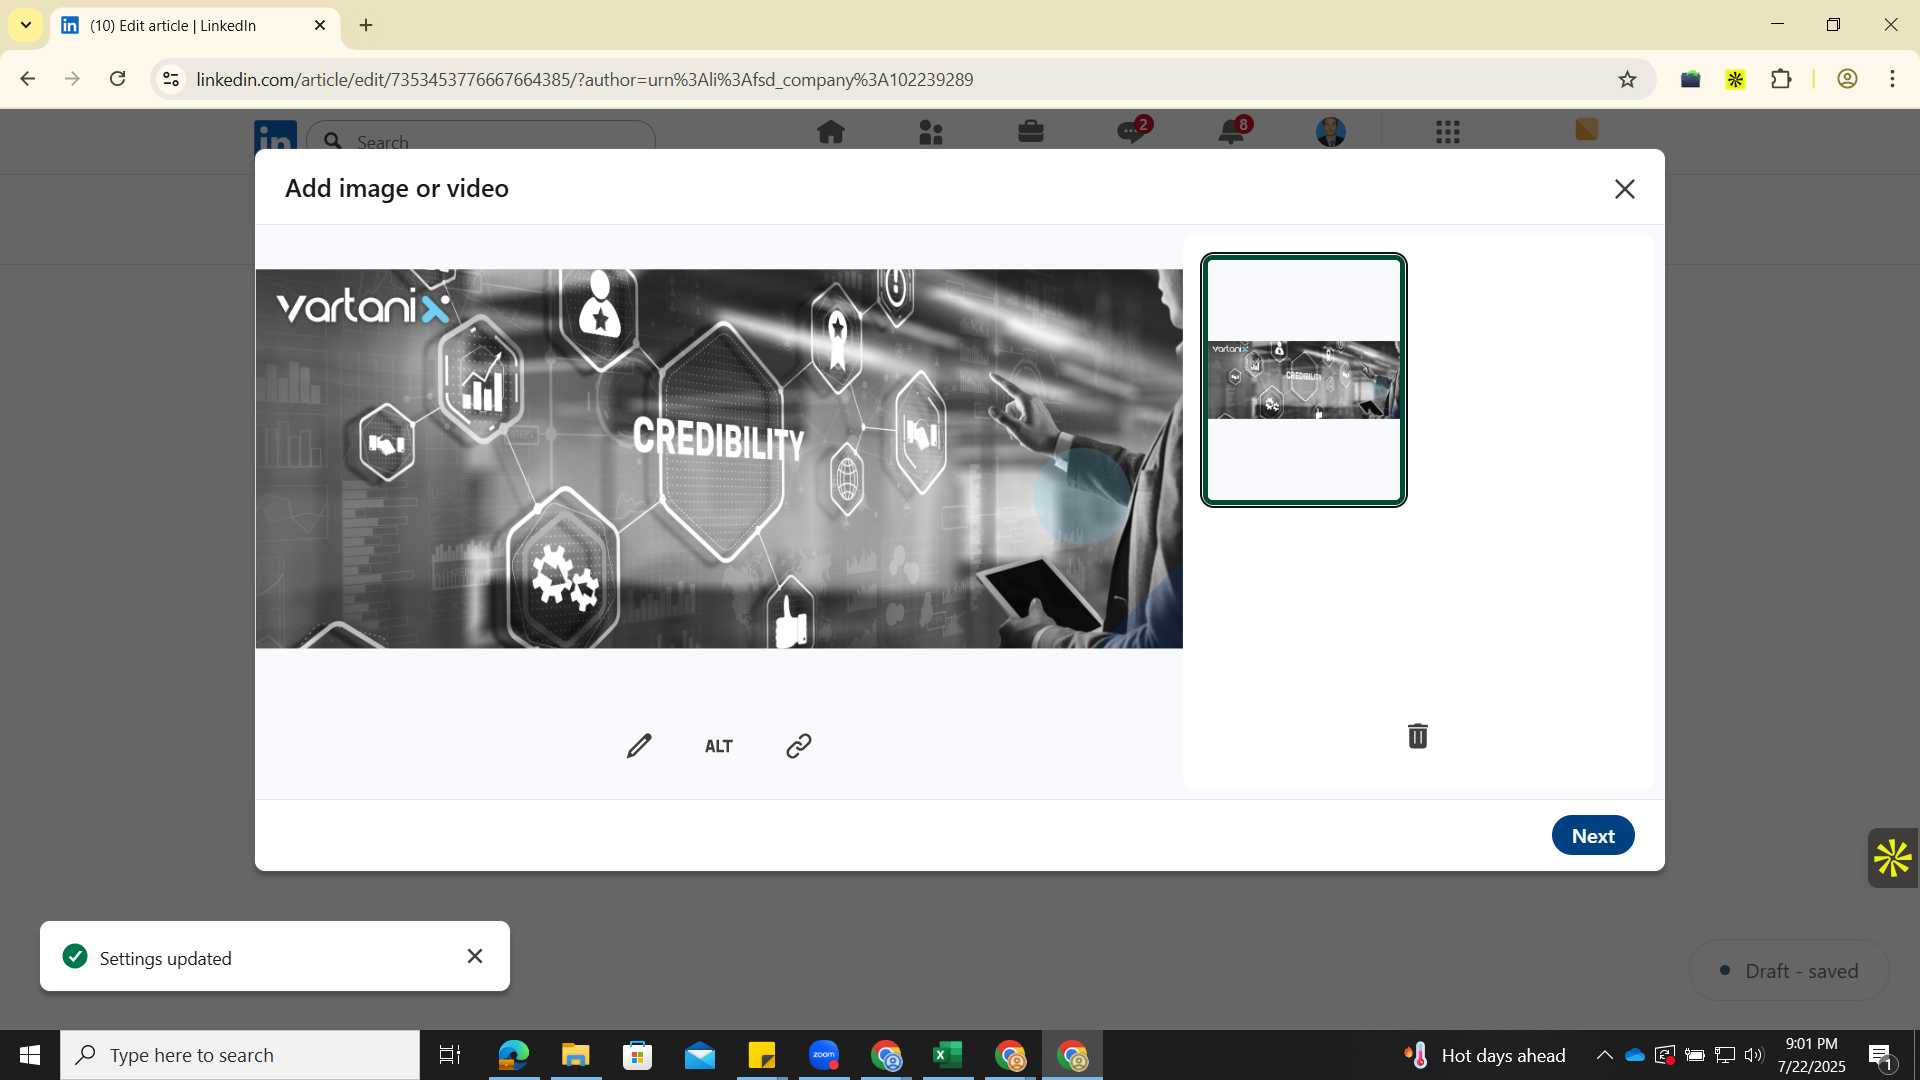Click the dark green extension icon
This screenshot has width=1920, height=1080.
coord(1691,79)
